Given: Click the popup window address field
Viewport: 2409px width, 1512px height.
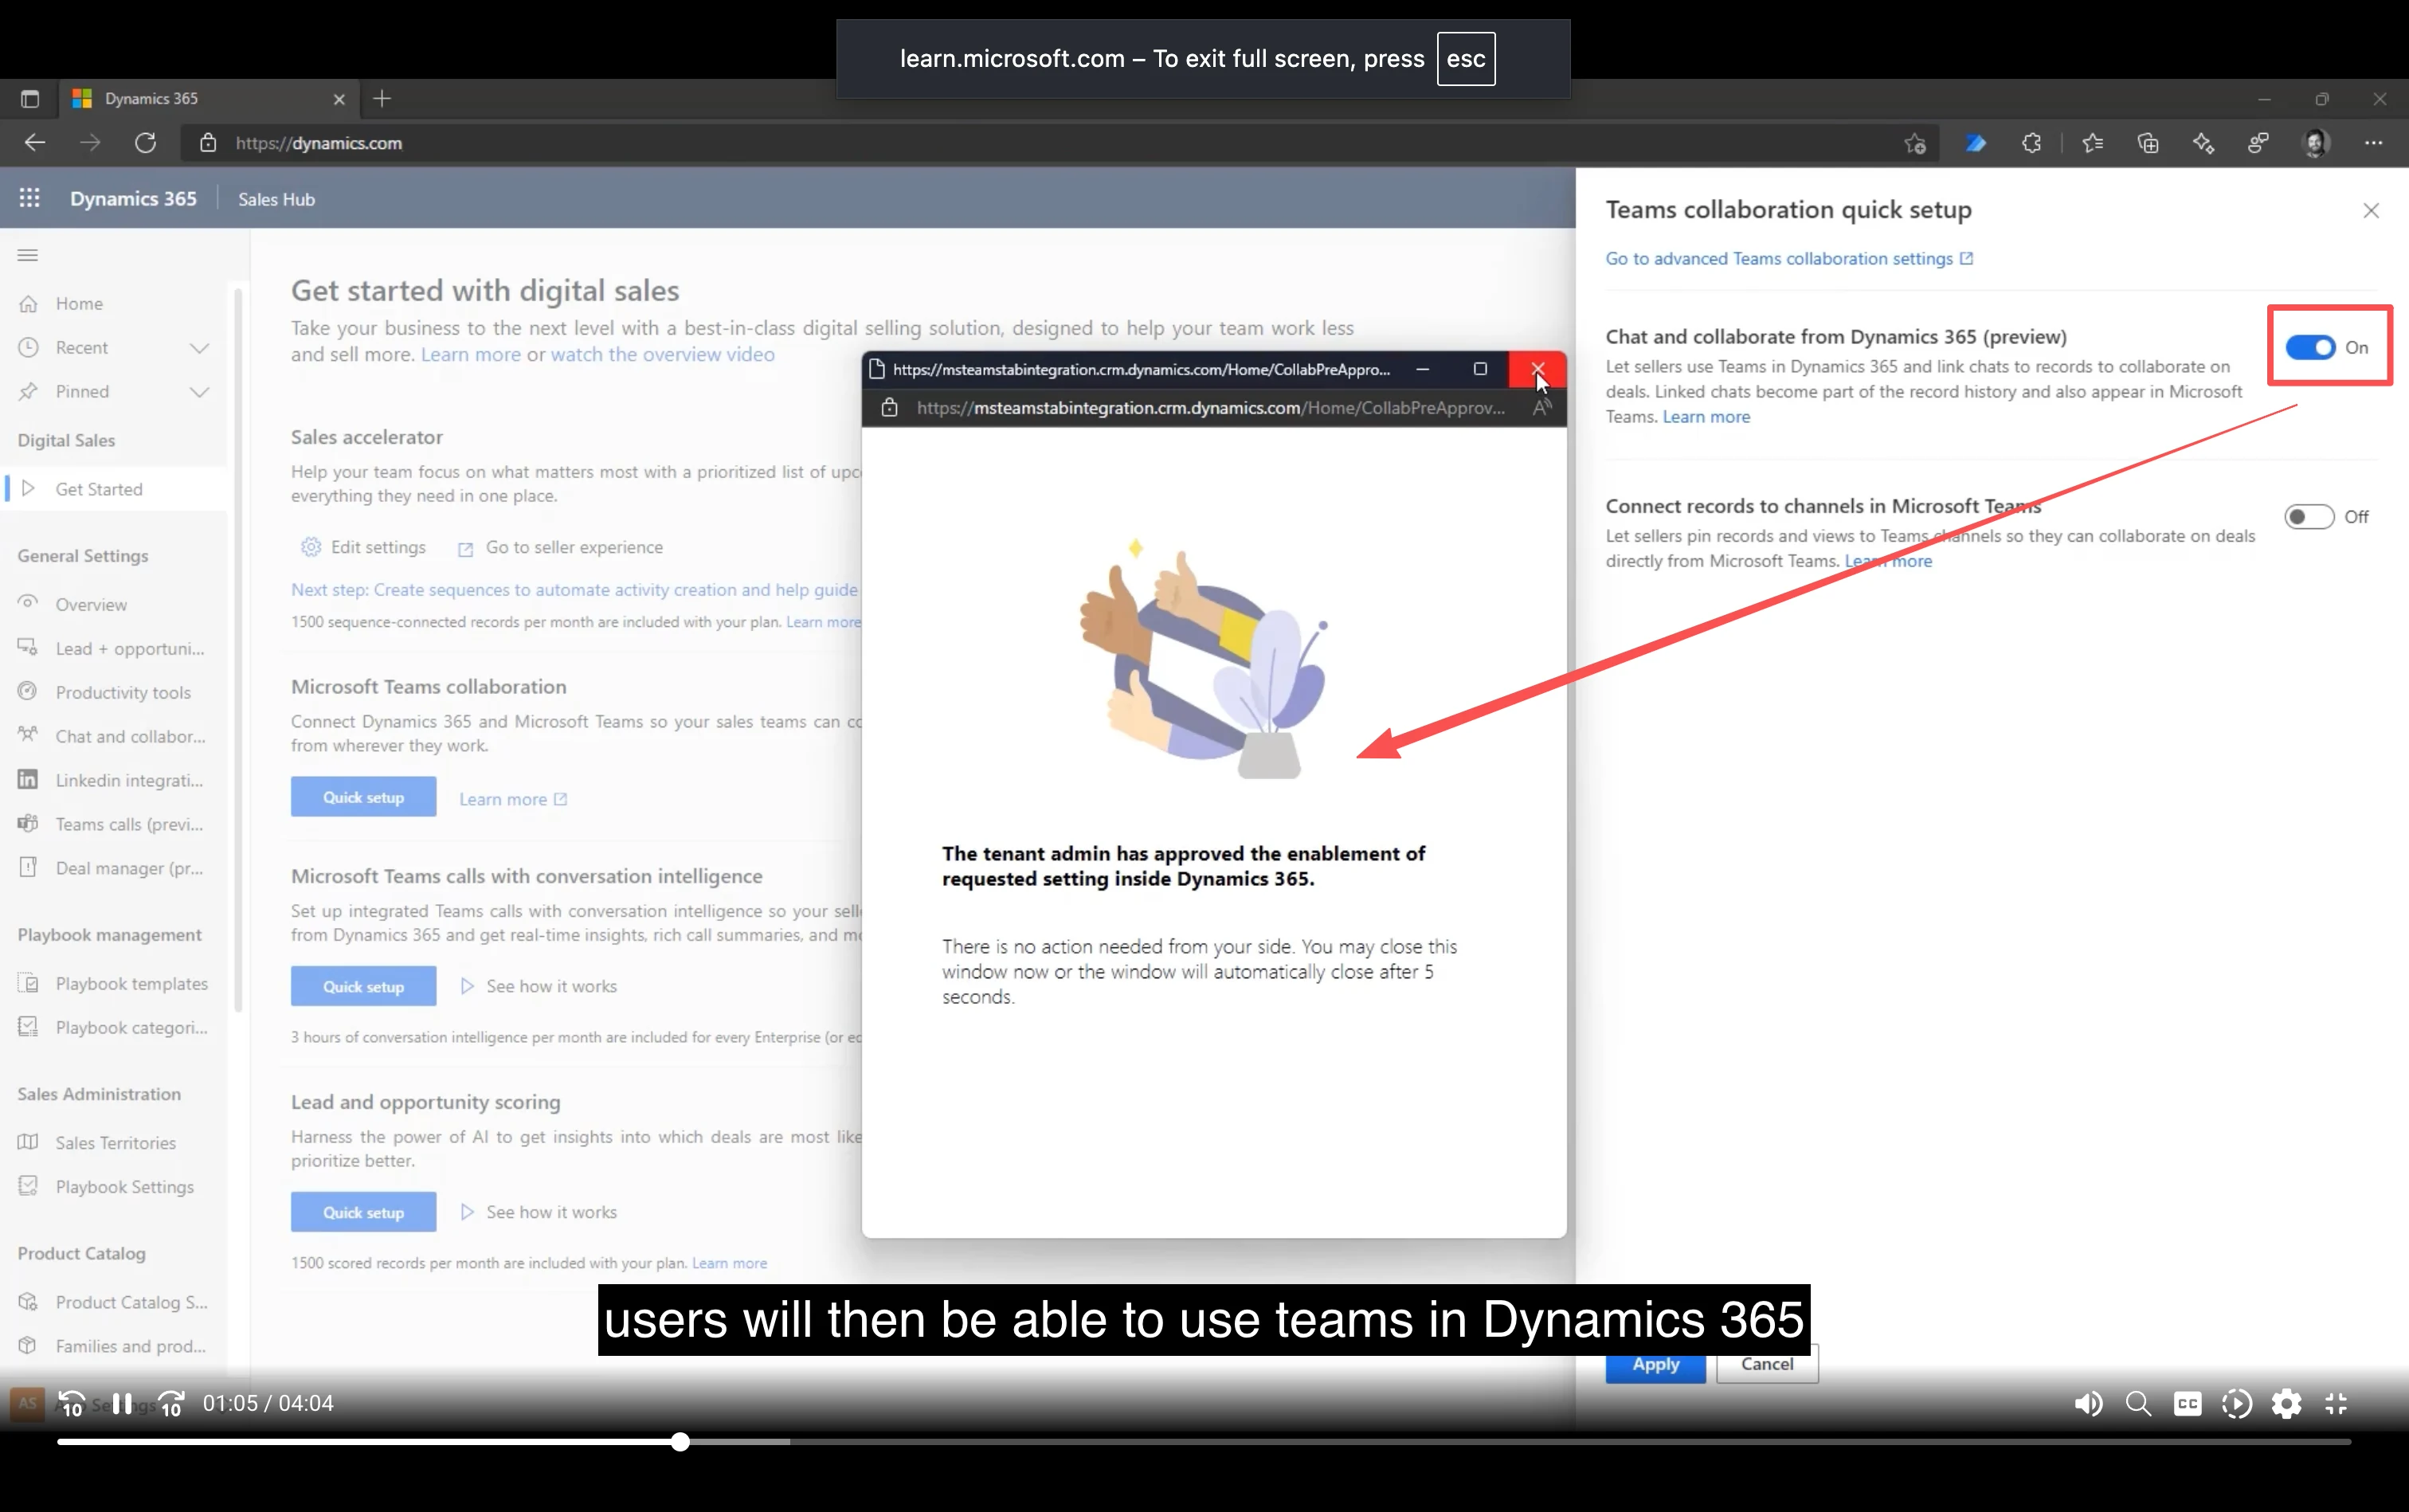Looking at the screenshot, I should point(1210,408).
